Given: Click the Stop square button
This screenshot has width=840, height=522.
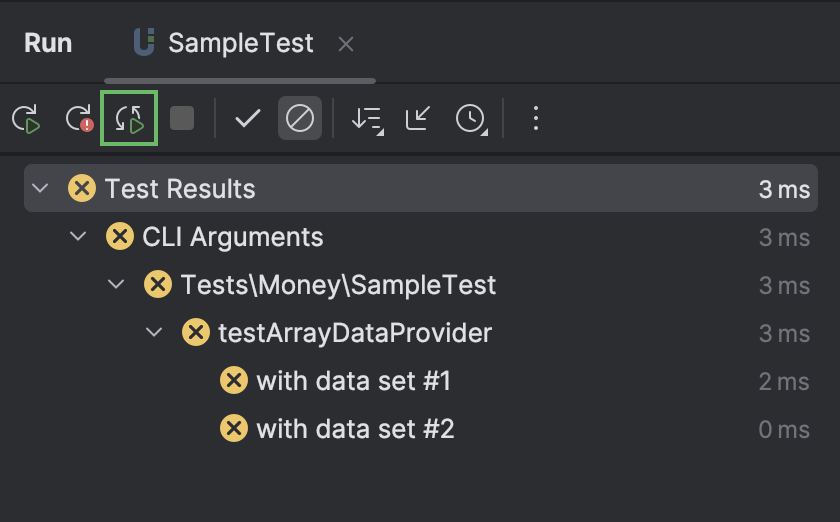Looking at the screenshot, I should (x=182, y=118).
